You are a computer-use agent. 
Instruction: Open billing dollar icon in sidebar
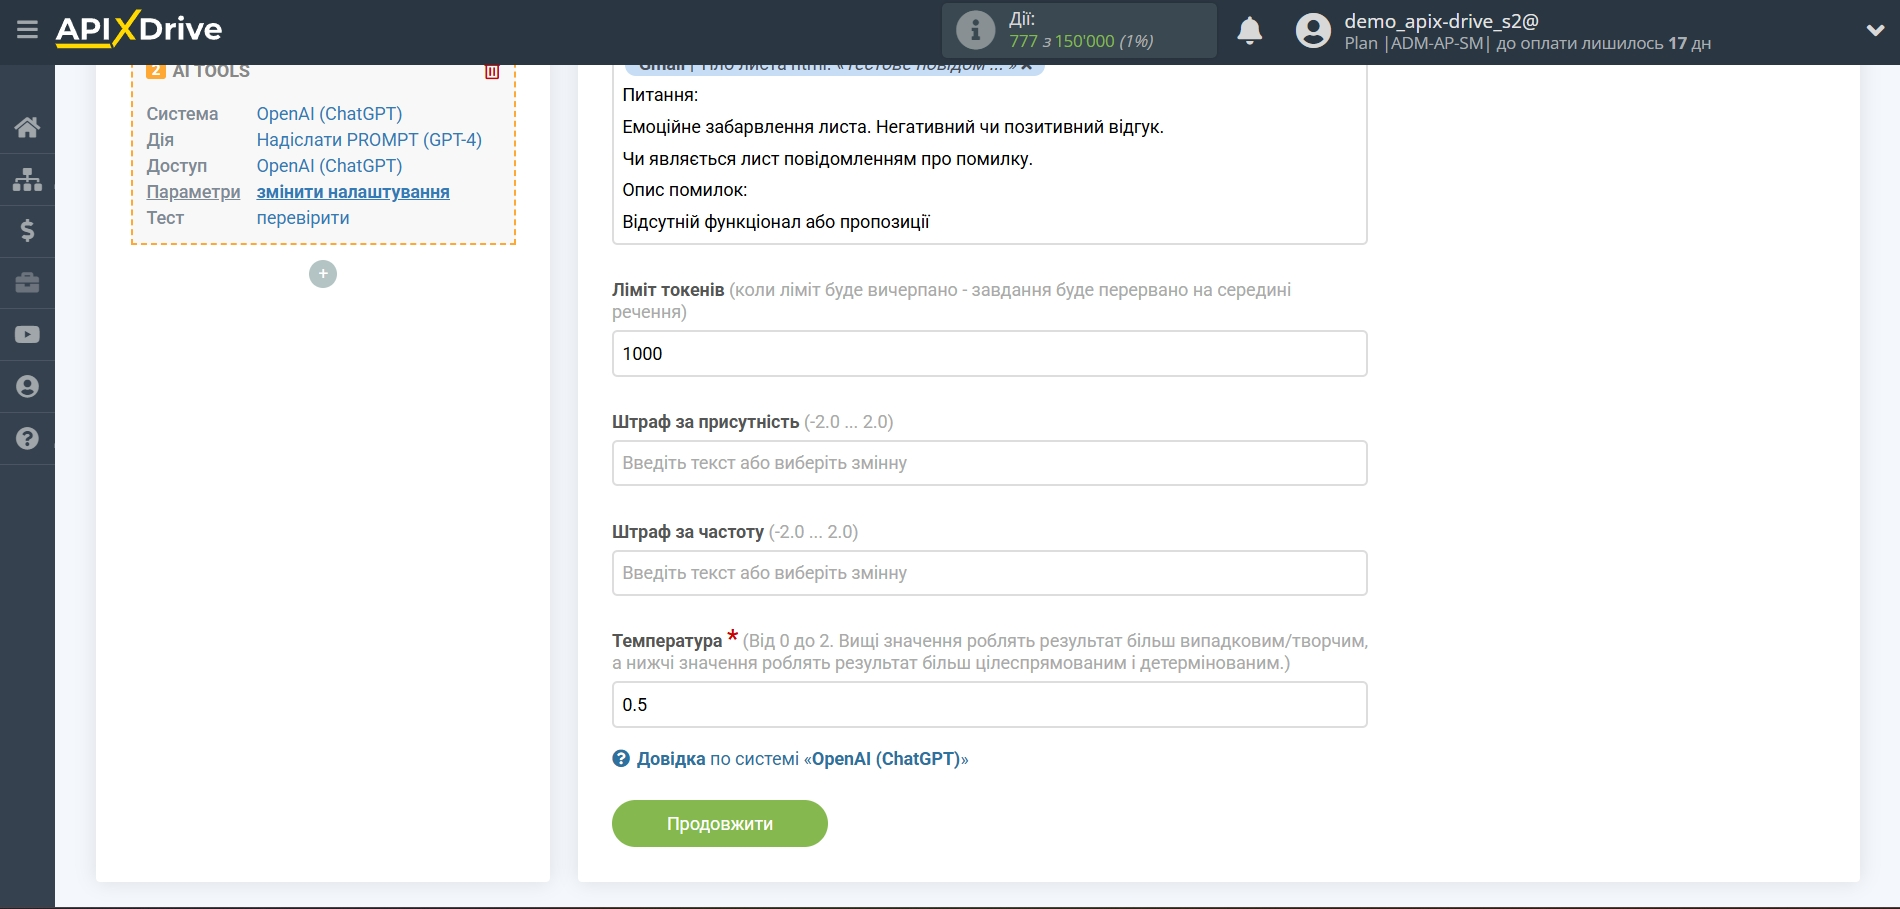[27, 231]
